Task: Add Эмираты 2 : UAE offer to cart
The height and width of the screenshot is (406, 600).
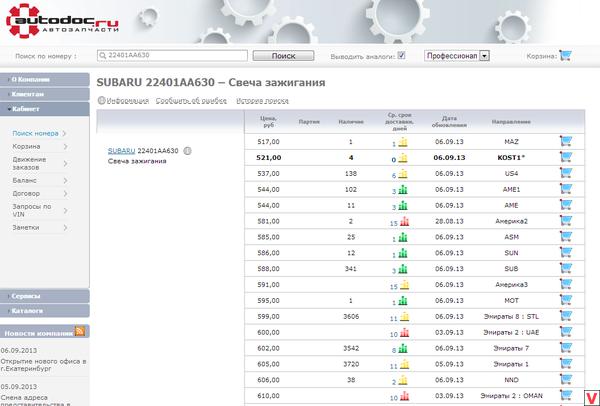Action: tap(566, 332)
